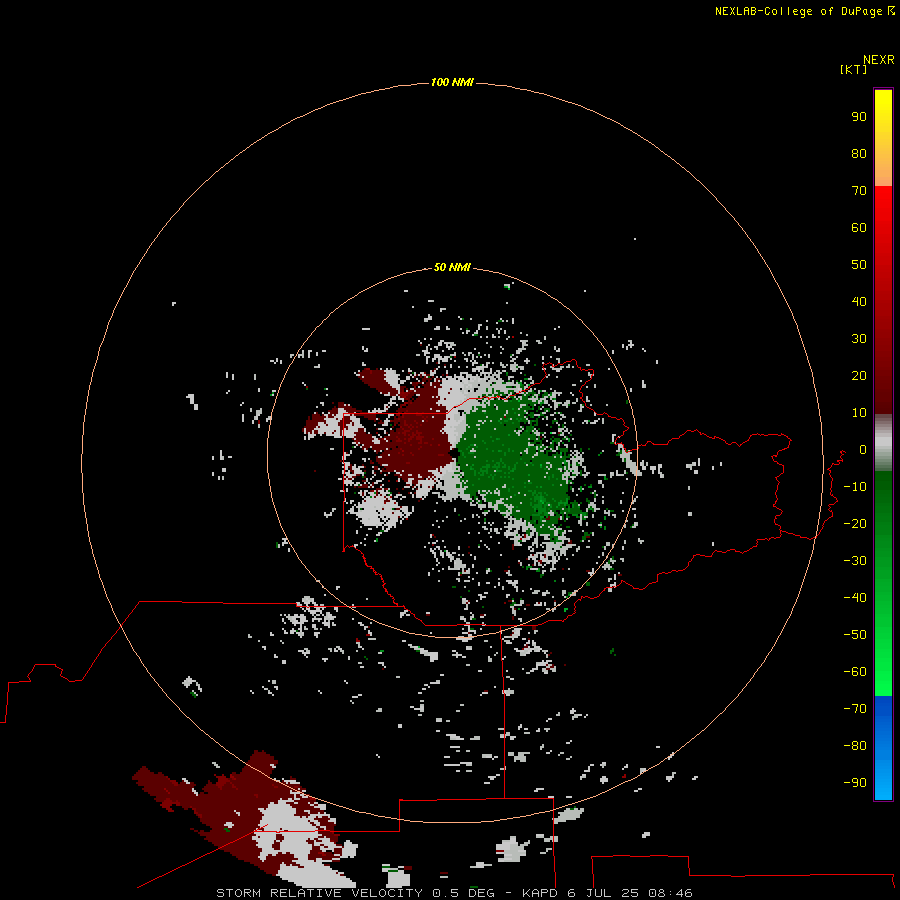Click the -90 value on velocity scale
This screenshot has height=900, width=900.
(855, 783)
